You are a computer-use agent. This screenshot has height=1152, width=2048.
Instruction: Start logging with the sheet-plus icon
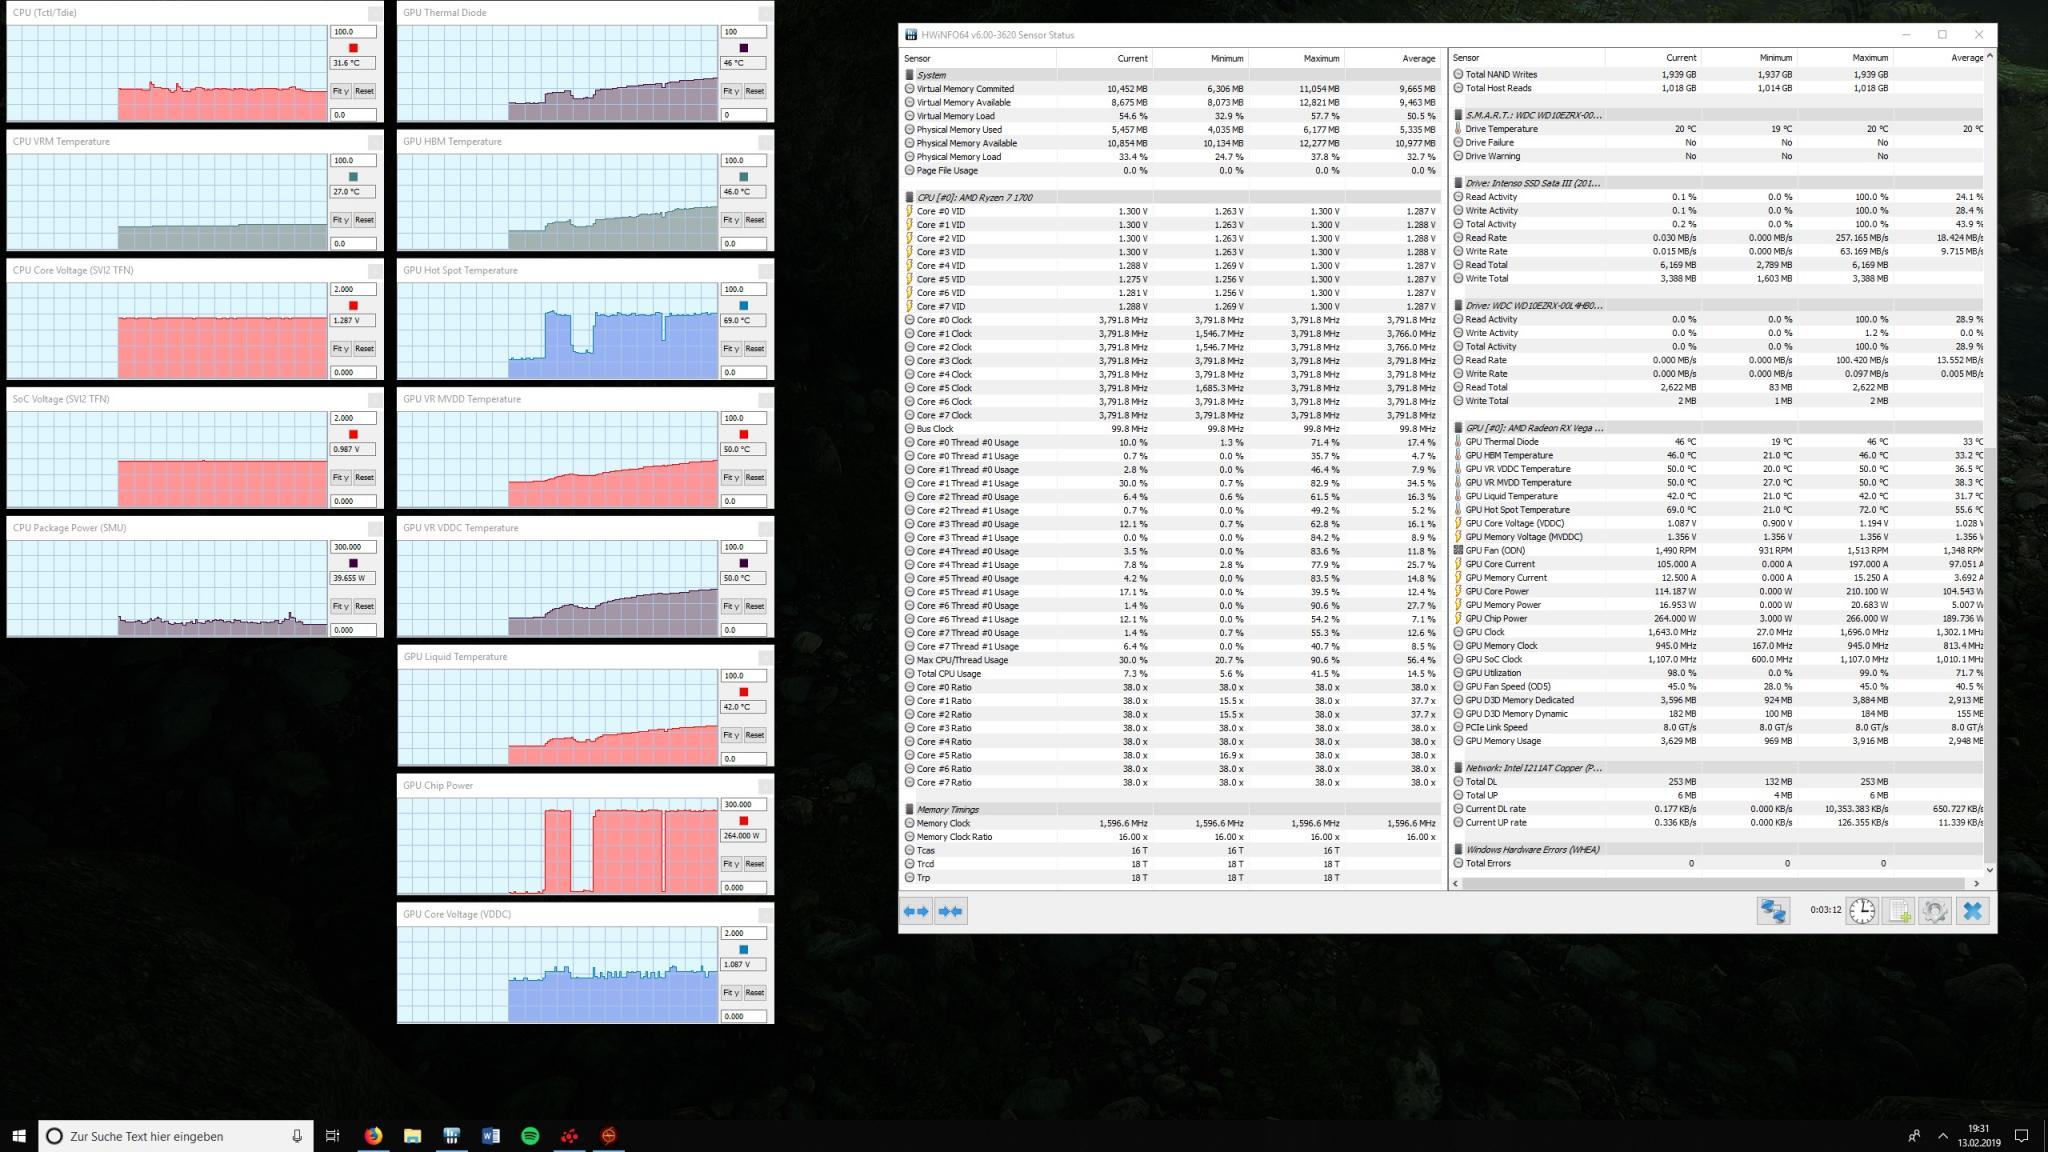pyautogui.click(x=1898, y=911)
